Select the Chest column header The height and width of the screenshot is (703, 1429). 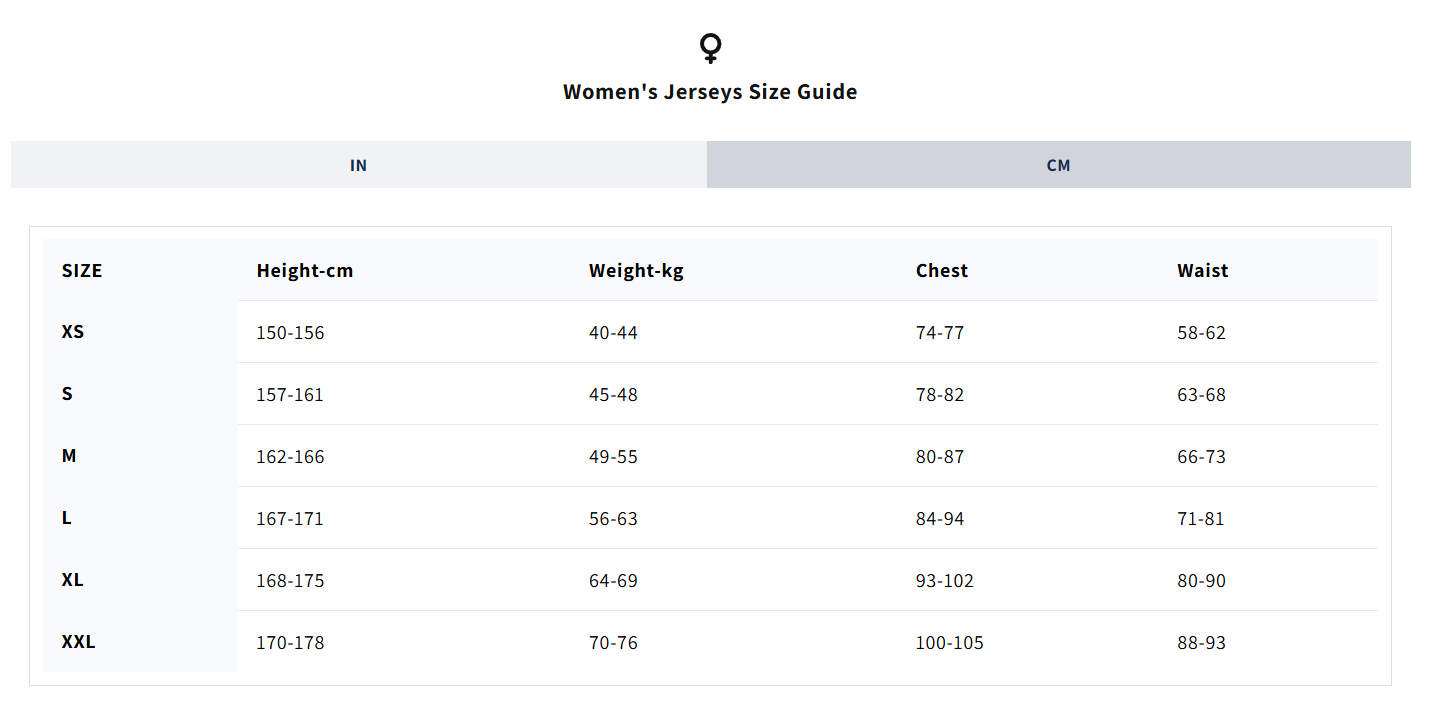(942, 271)
